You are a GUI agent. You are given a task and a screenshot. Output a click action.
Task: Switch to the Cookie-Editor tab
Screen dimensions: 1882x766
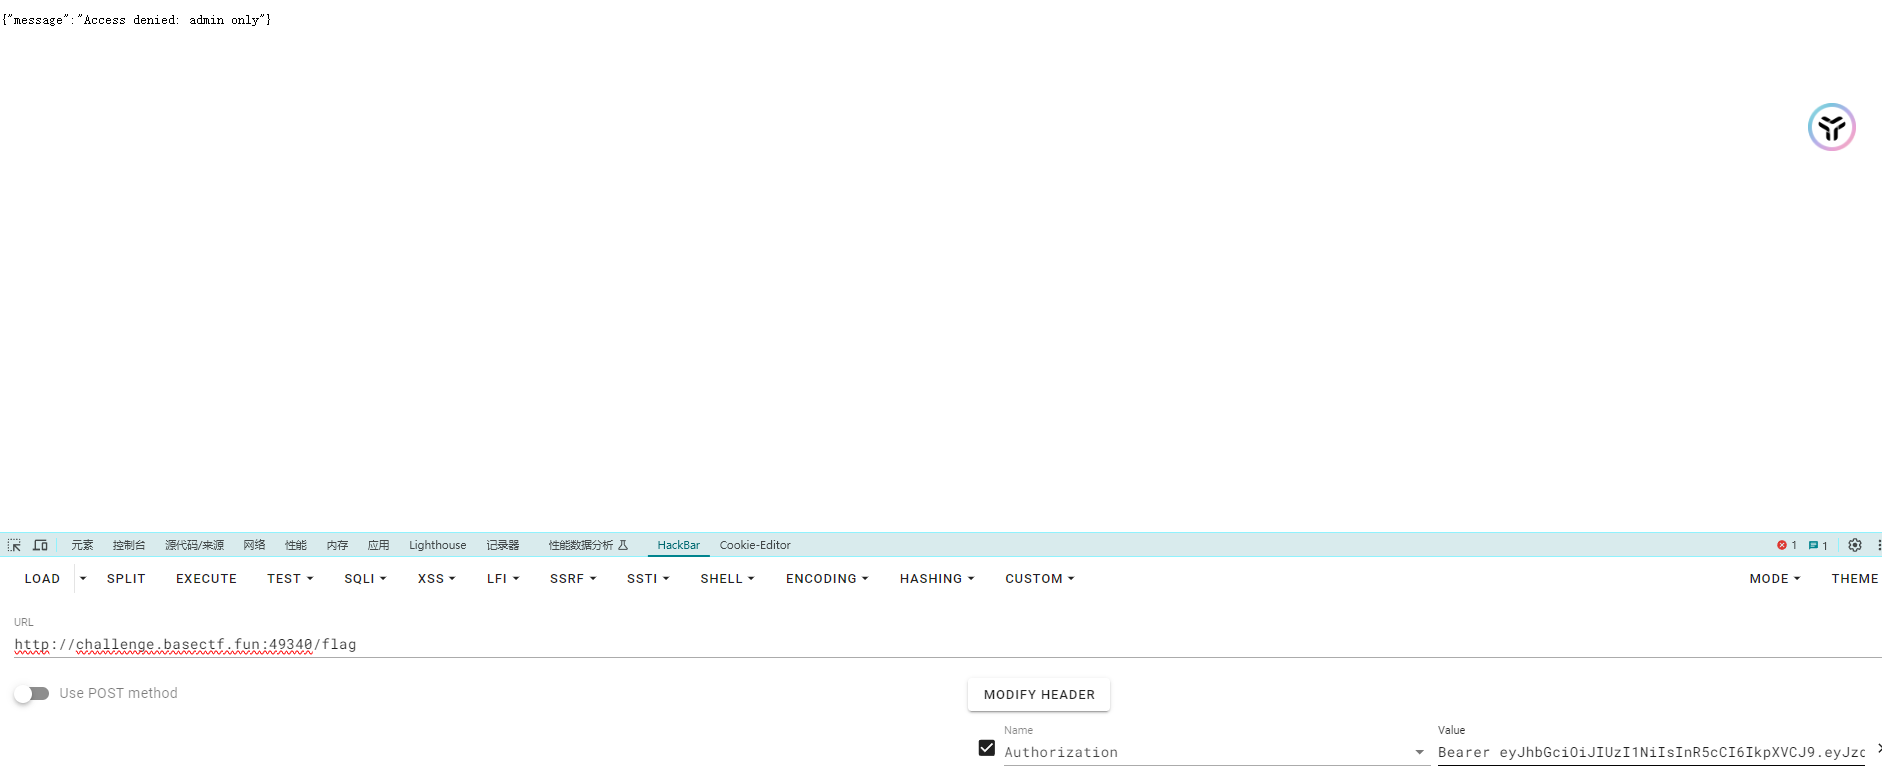[x=754, y=545]
